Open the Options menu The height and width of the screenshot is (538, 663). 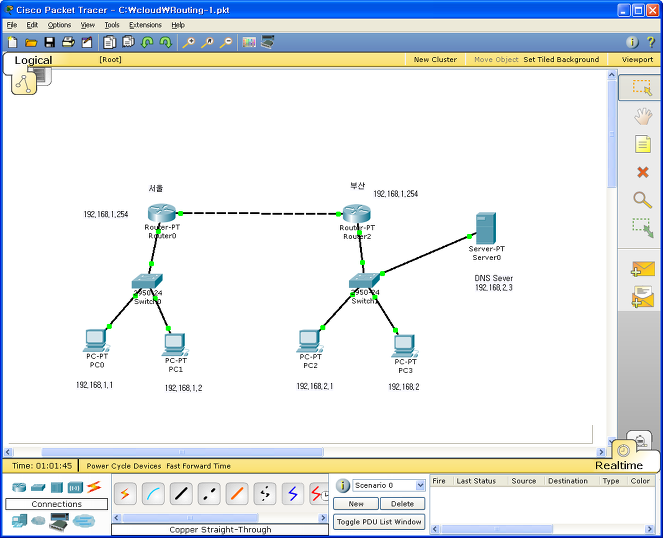point(59,25)
